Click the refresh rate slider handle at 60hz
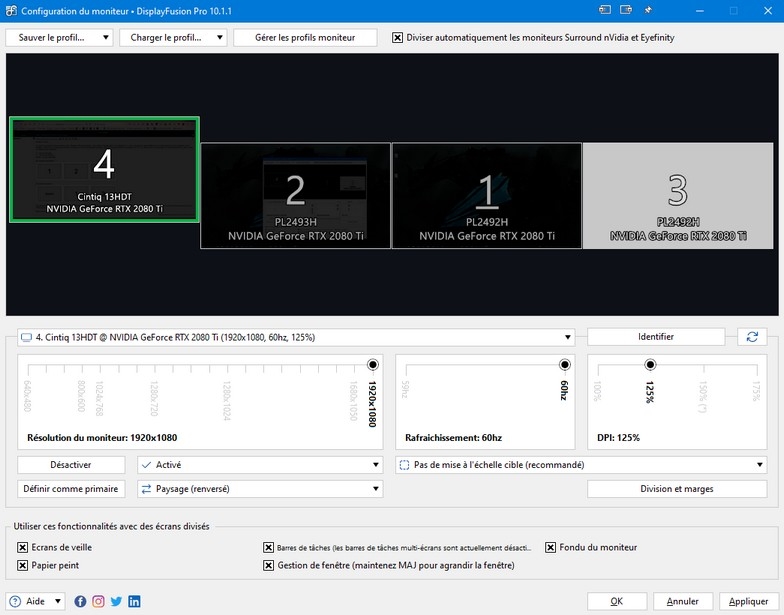Image resolution: width=784 pixels, height=615 pixels. coord(564,364)
